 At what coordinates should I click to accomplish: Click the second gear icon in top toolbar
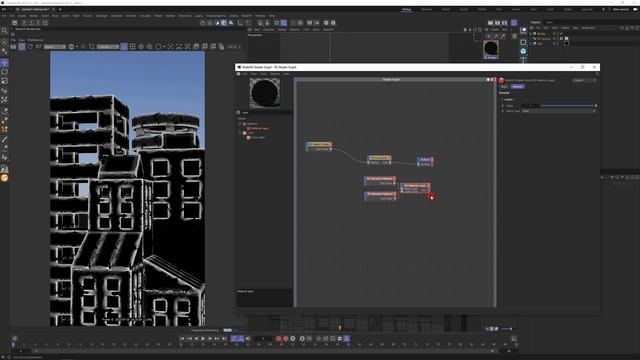pos(333,23)
